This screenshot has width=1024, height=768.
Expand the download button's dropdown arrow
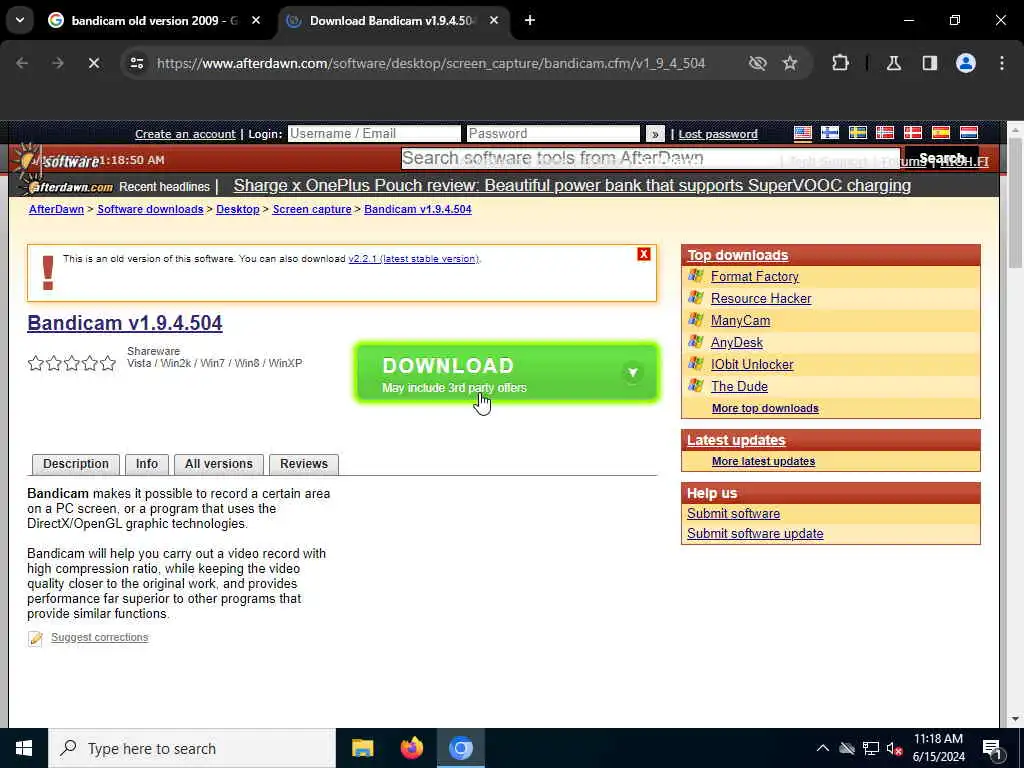pyautogui.click(x=632, y=372)
